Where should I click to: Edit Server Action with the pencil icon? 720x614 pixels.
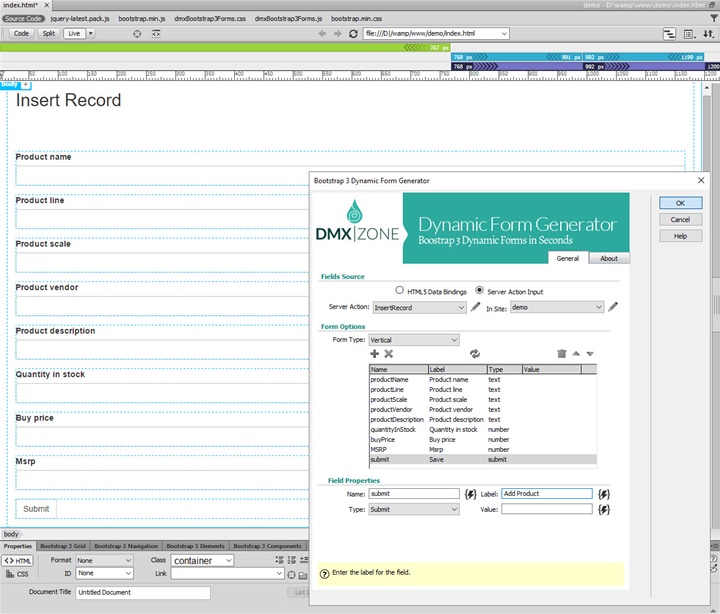click(475, 307)
